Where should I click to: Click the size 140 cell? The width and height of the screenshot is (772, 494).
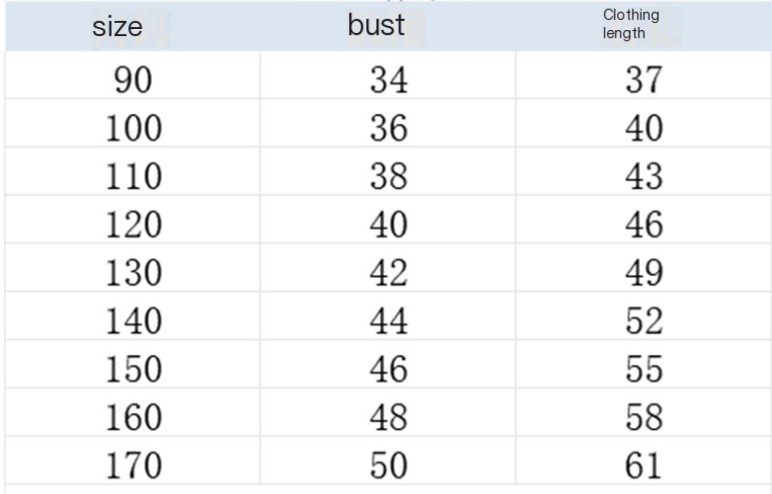click(133, 321)
